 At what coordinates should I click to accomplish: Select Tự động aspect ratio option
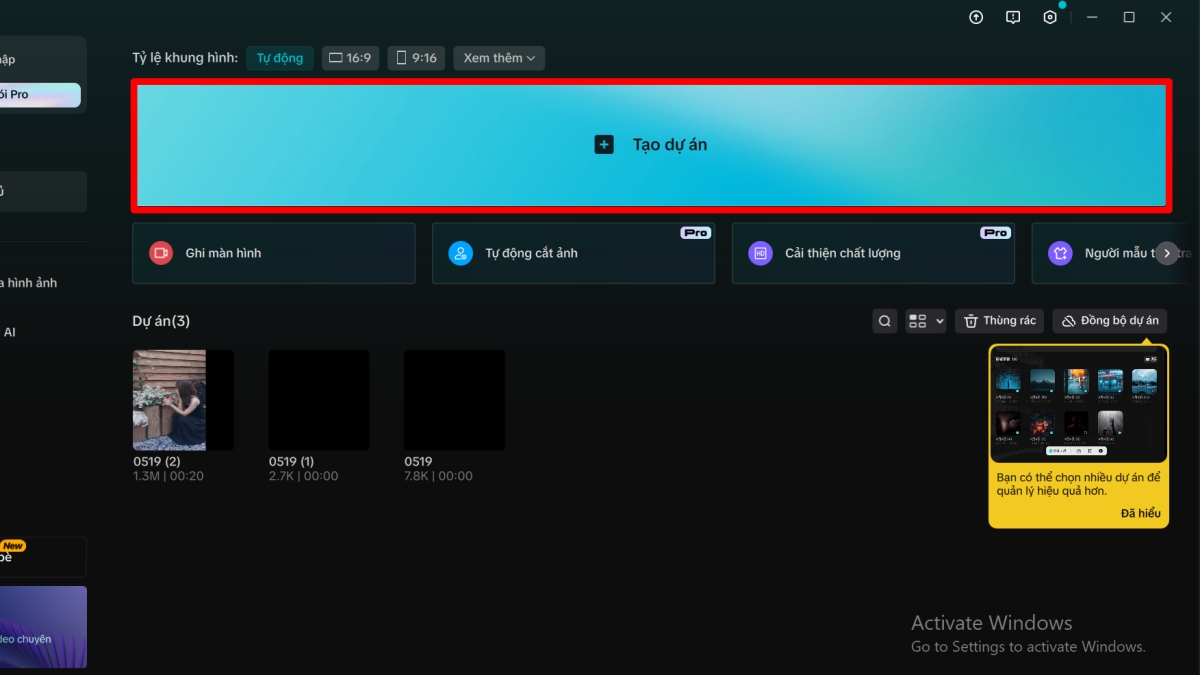point(279,57)
